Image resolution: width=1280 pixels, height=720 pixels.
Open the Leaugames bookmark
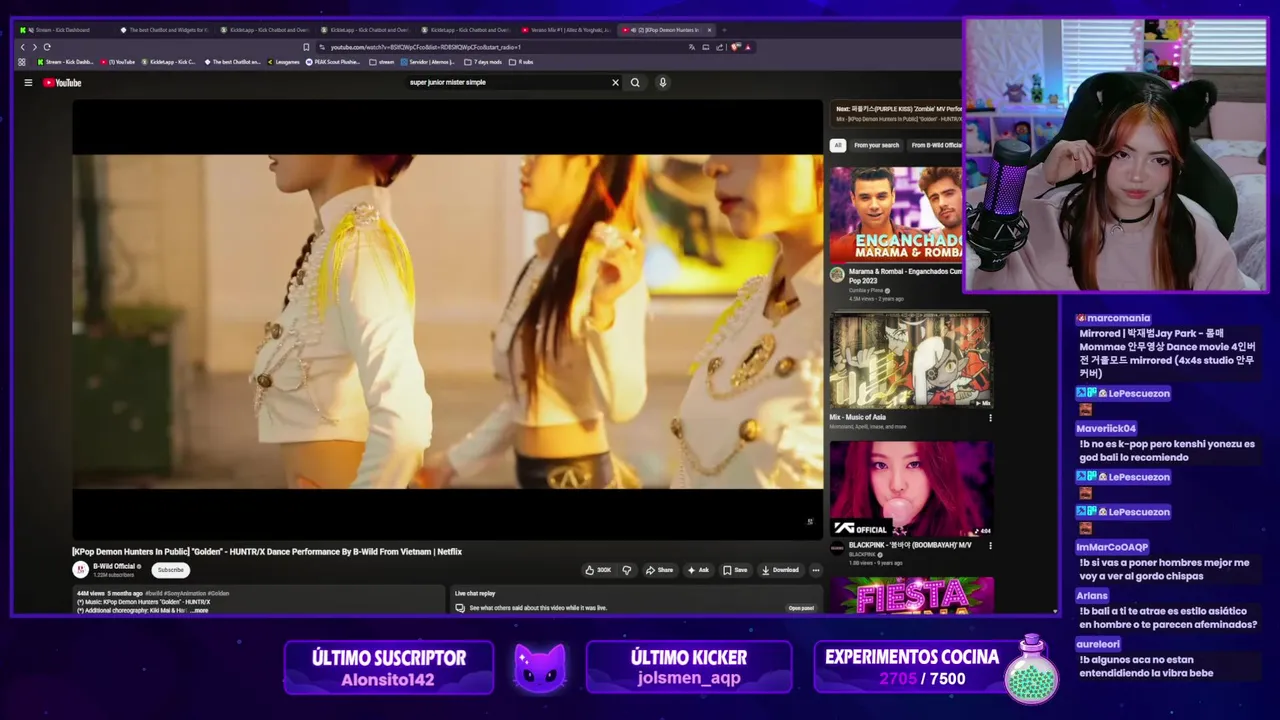283,62
